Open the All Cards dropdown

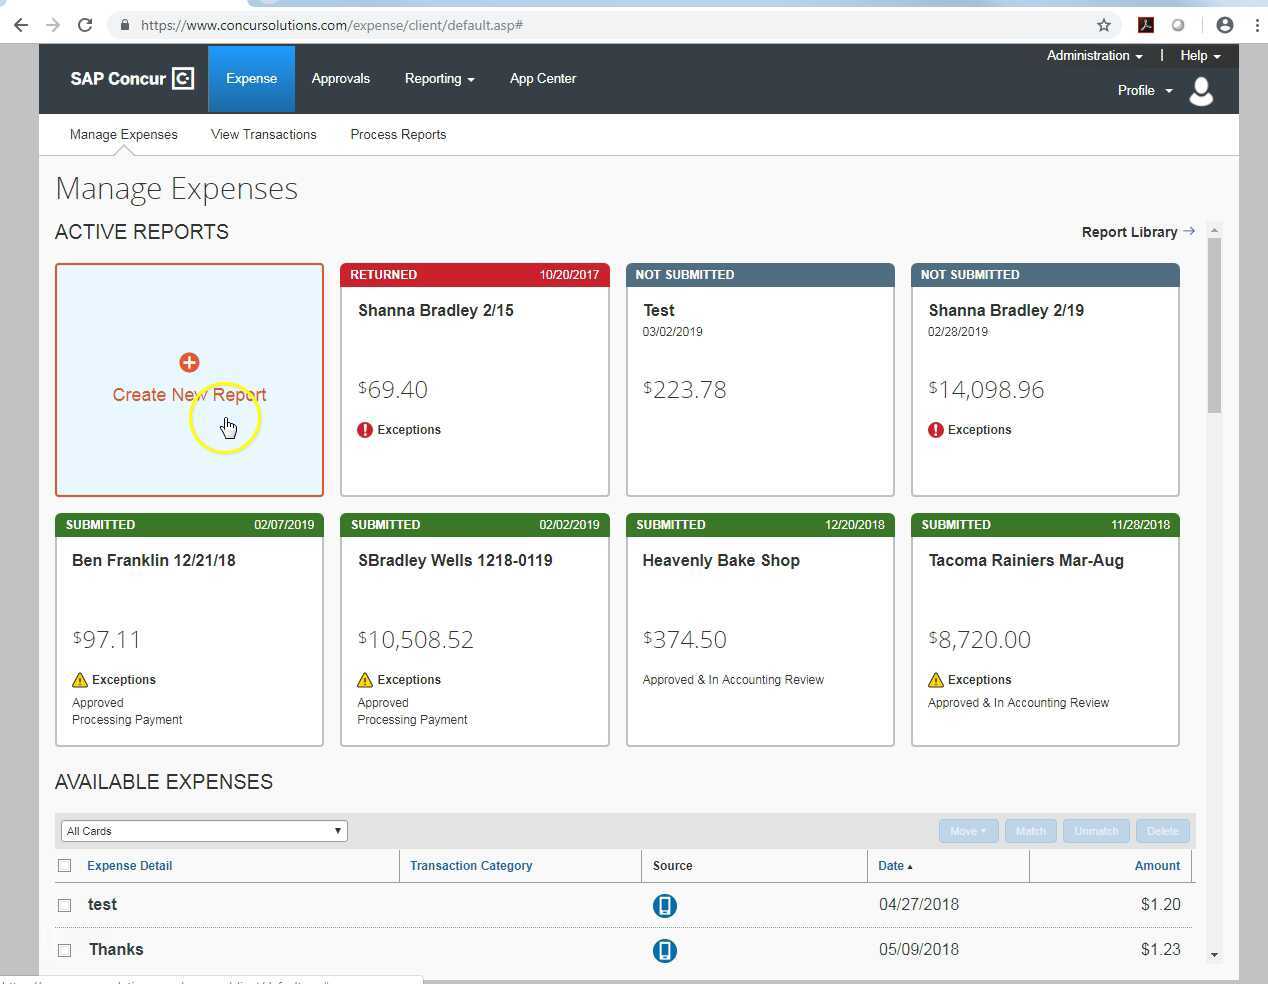pos(204,831)
